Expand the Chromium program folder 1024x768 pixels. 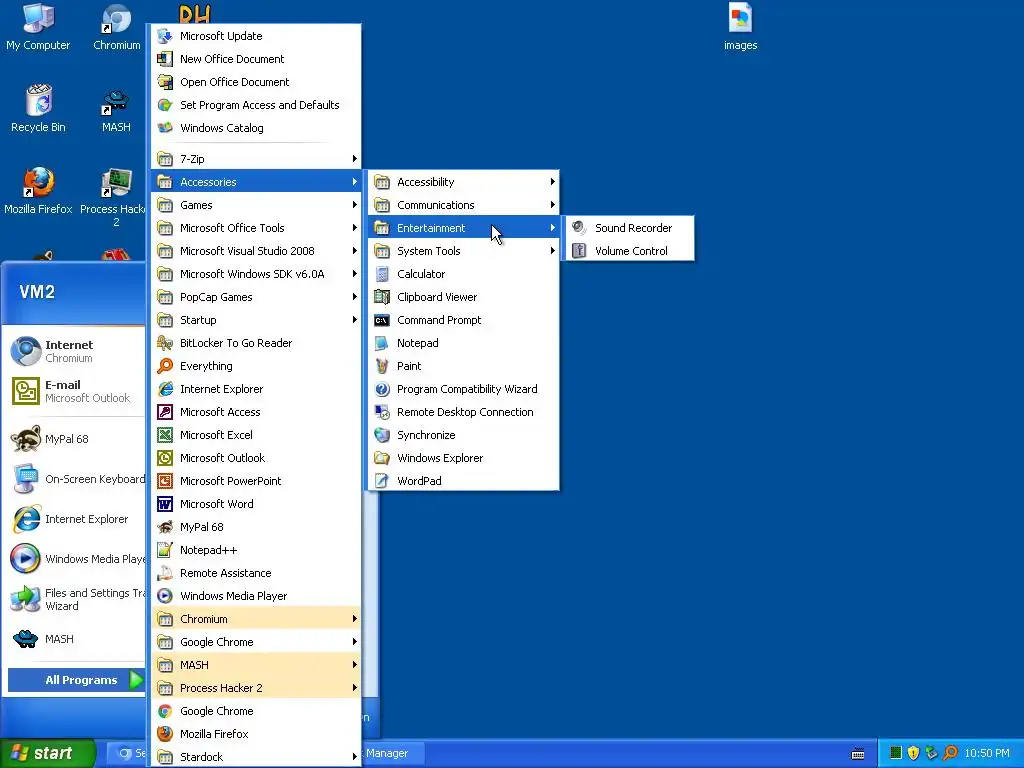pos(256,619)
